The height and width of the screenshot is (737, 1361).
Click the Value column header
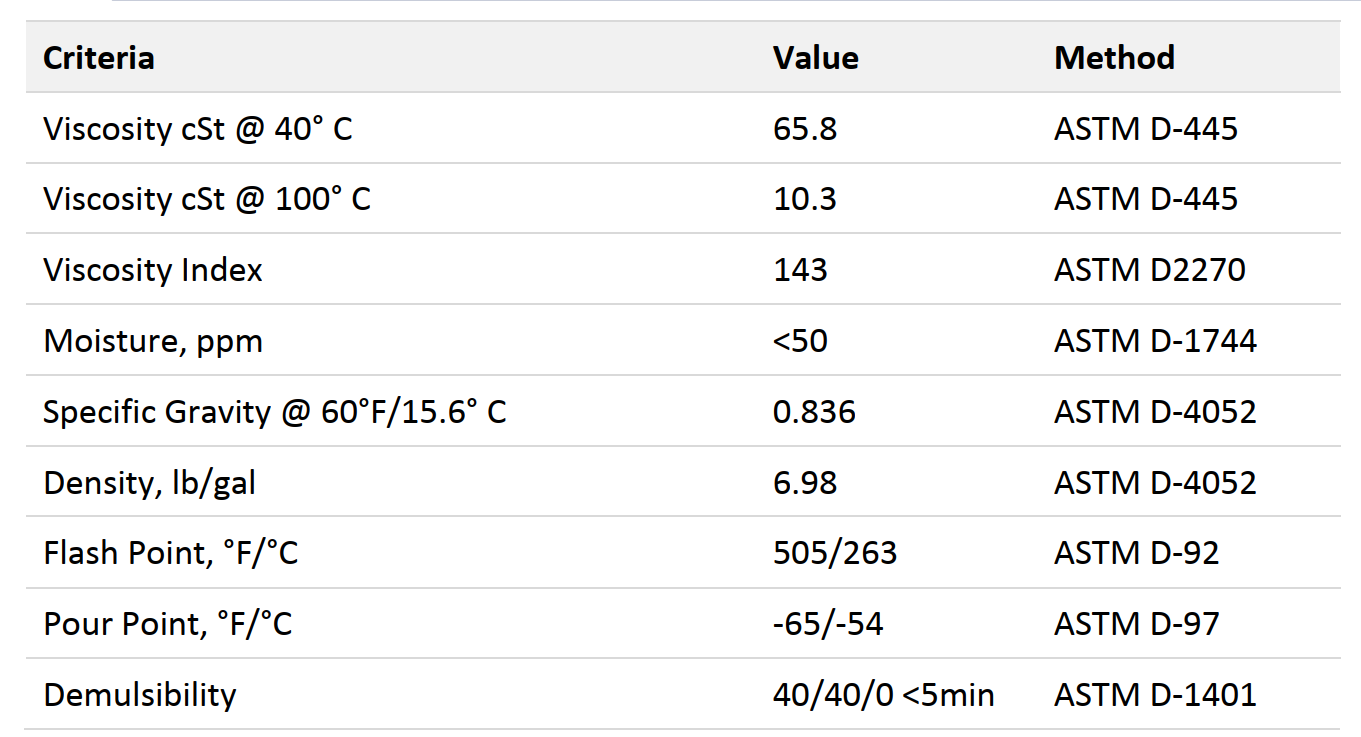click(815, 58)
